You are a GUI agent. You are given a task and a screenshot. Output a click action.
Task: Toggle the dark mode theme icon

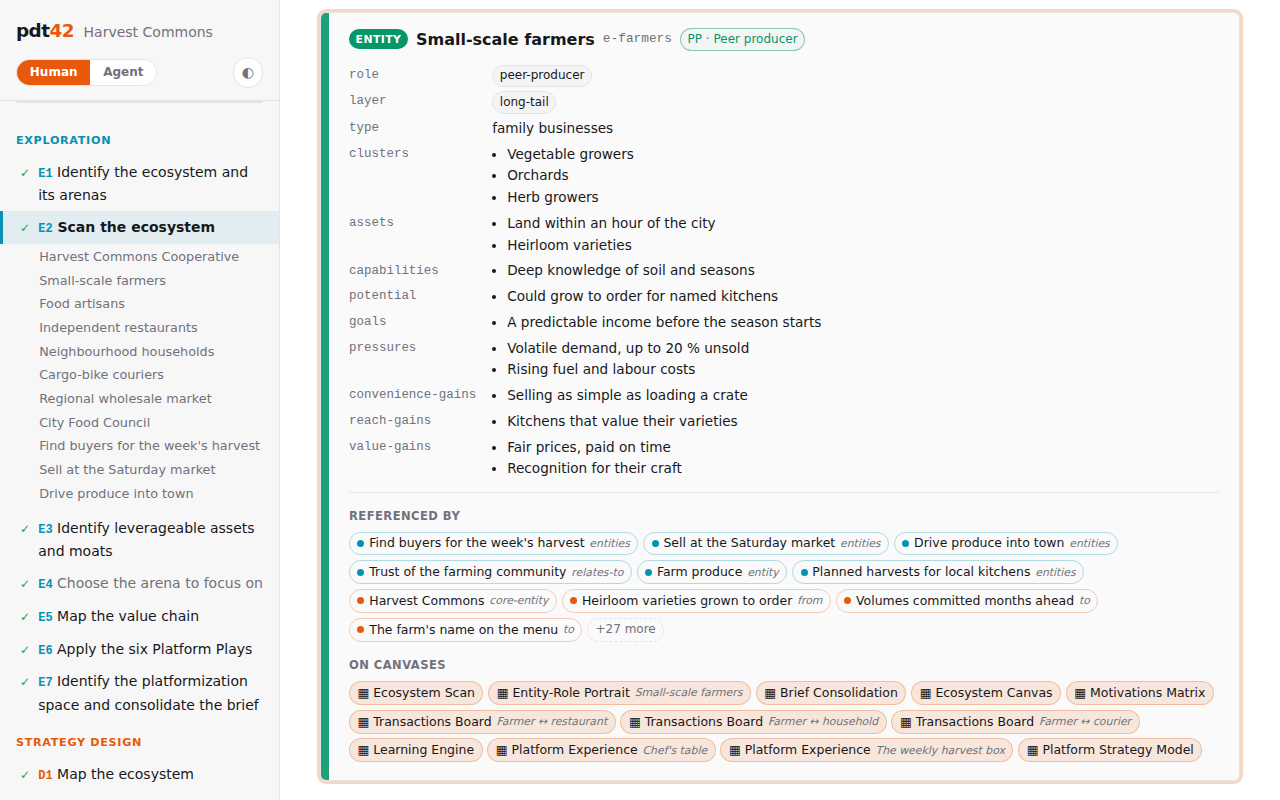pyautogui.click(x=247, y=73)
